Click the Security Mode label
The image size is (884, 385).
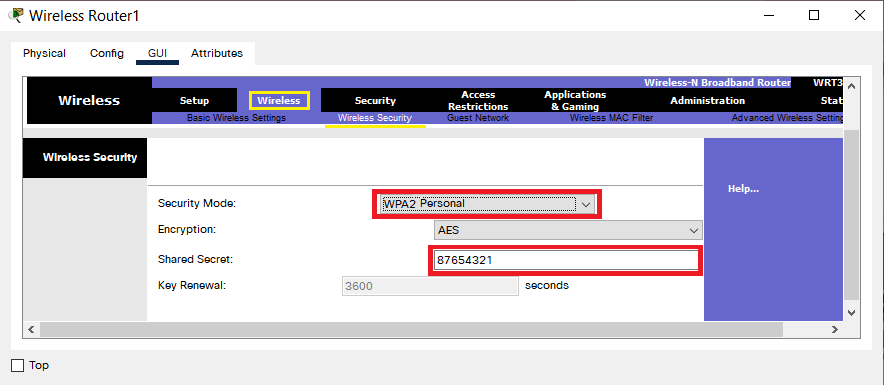197,203
